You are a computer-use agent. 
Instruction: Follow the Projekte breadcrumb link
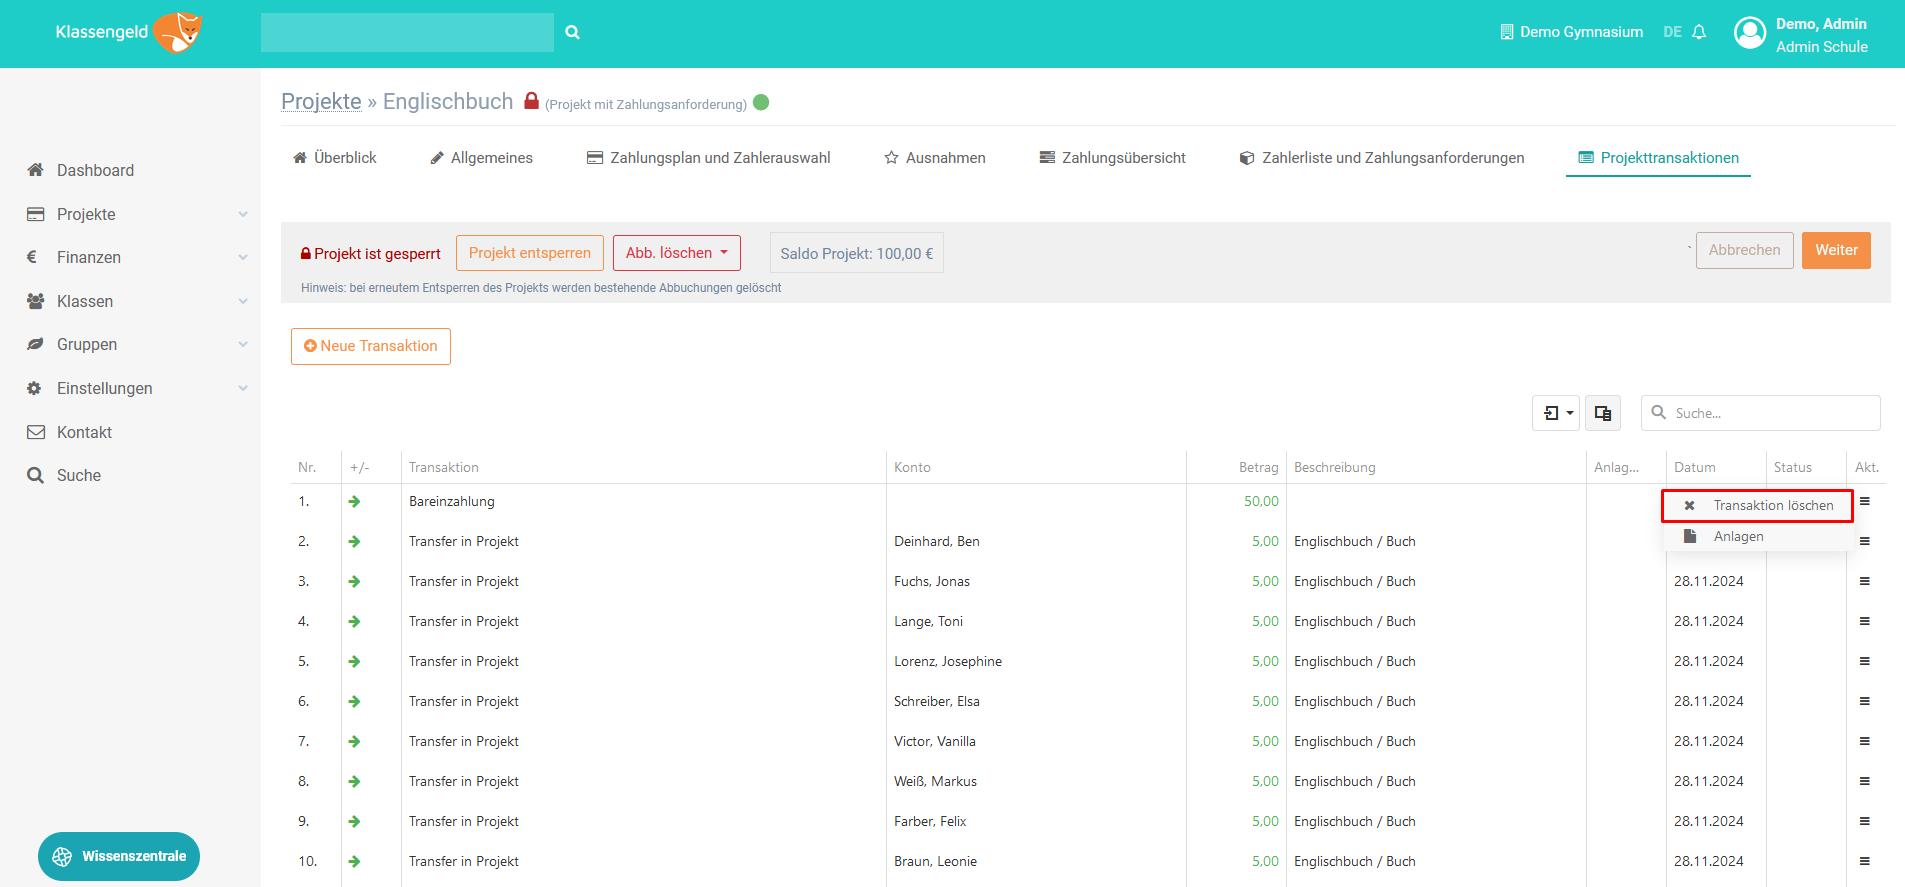coord(321,101)
